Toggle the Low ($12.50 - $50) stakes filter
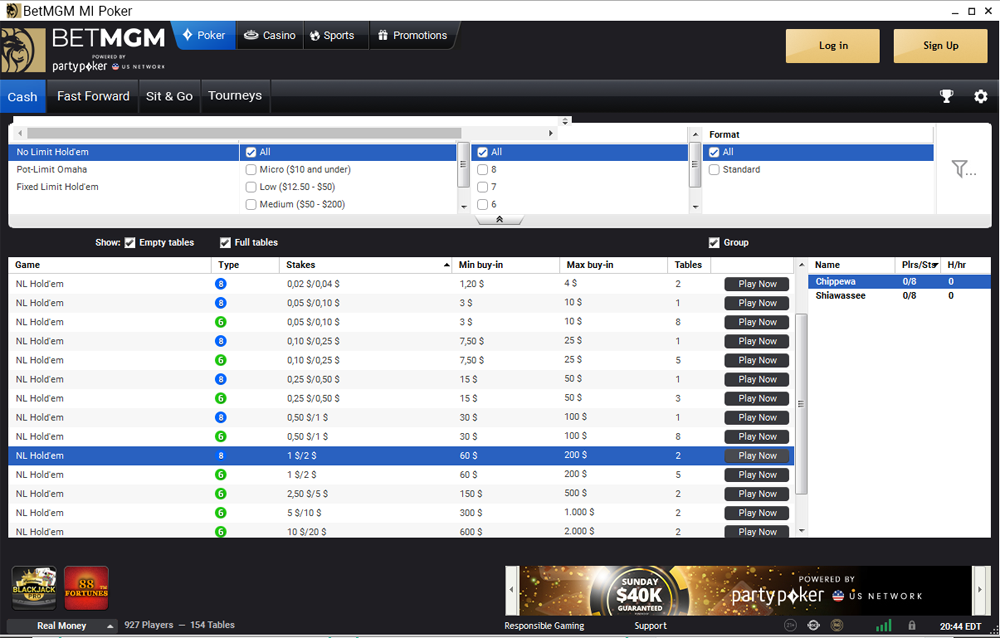This screenshot has height=638, width=1000. tap(251, 187)
